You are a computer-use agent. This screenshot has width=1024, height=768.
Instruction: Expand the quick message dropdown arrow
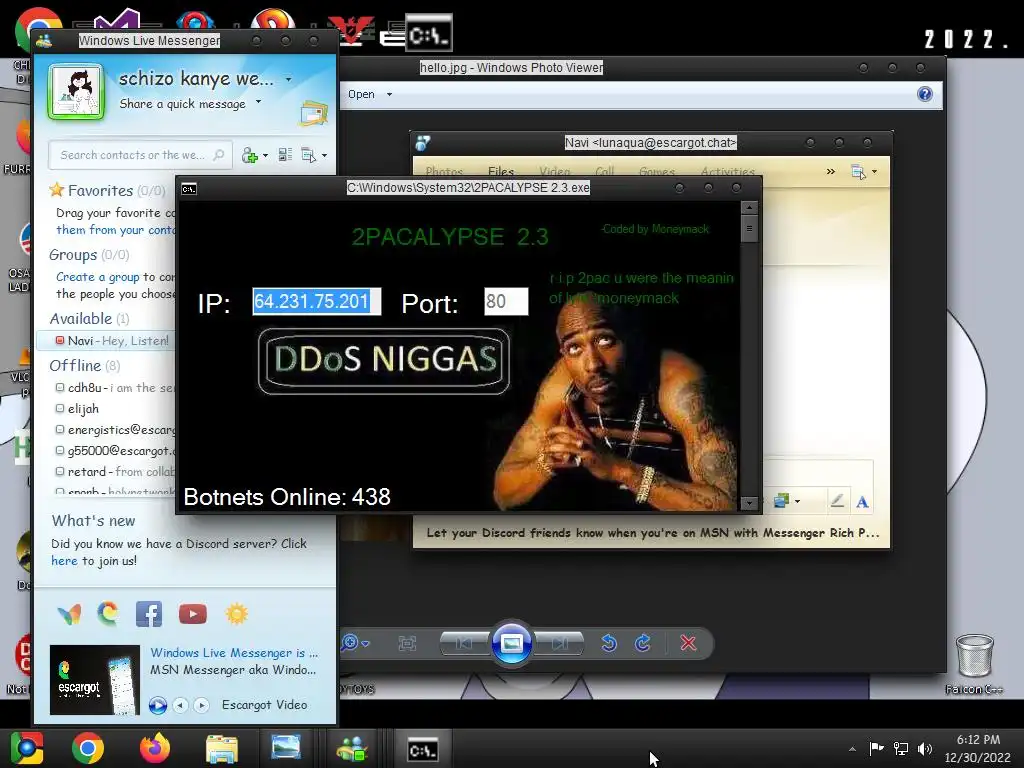[259, 102]
